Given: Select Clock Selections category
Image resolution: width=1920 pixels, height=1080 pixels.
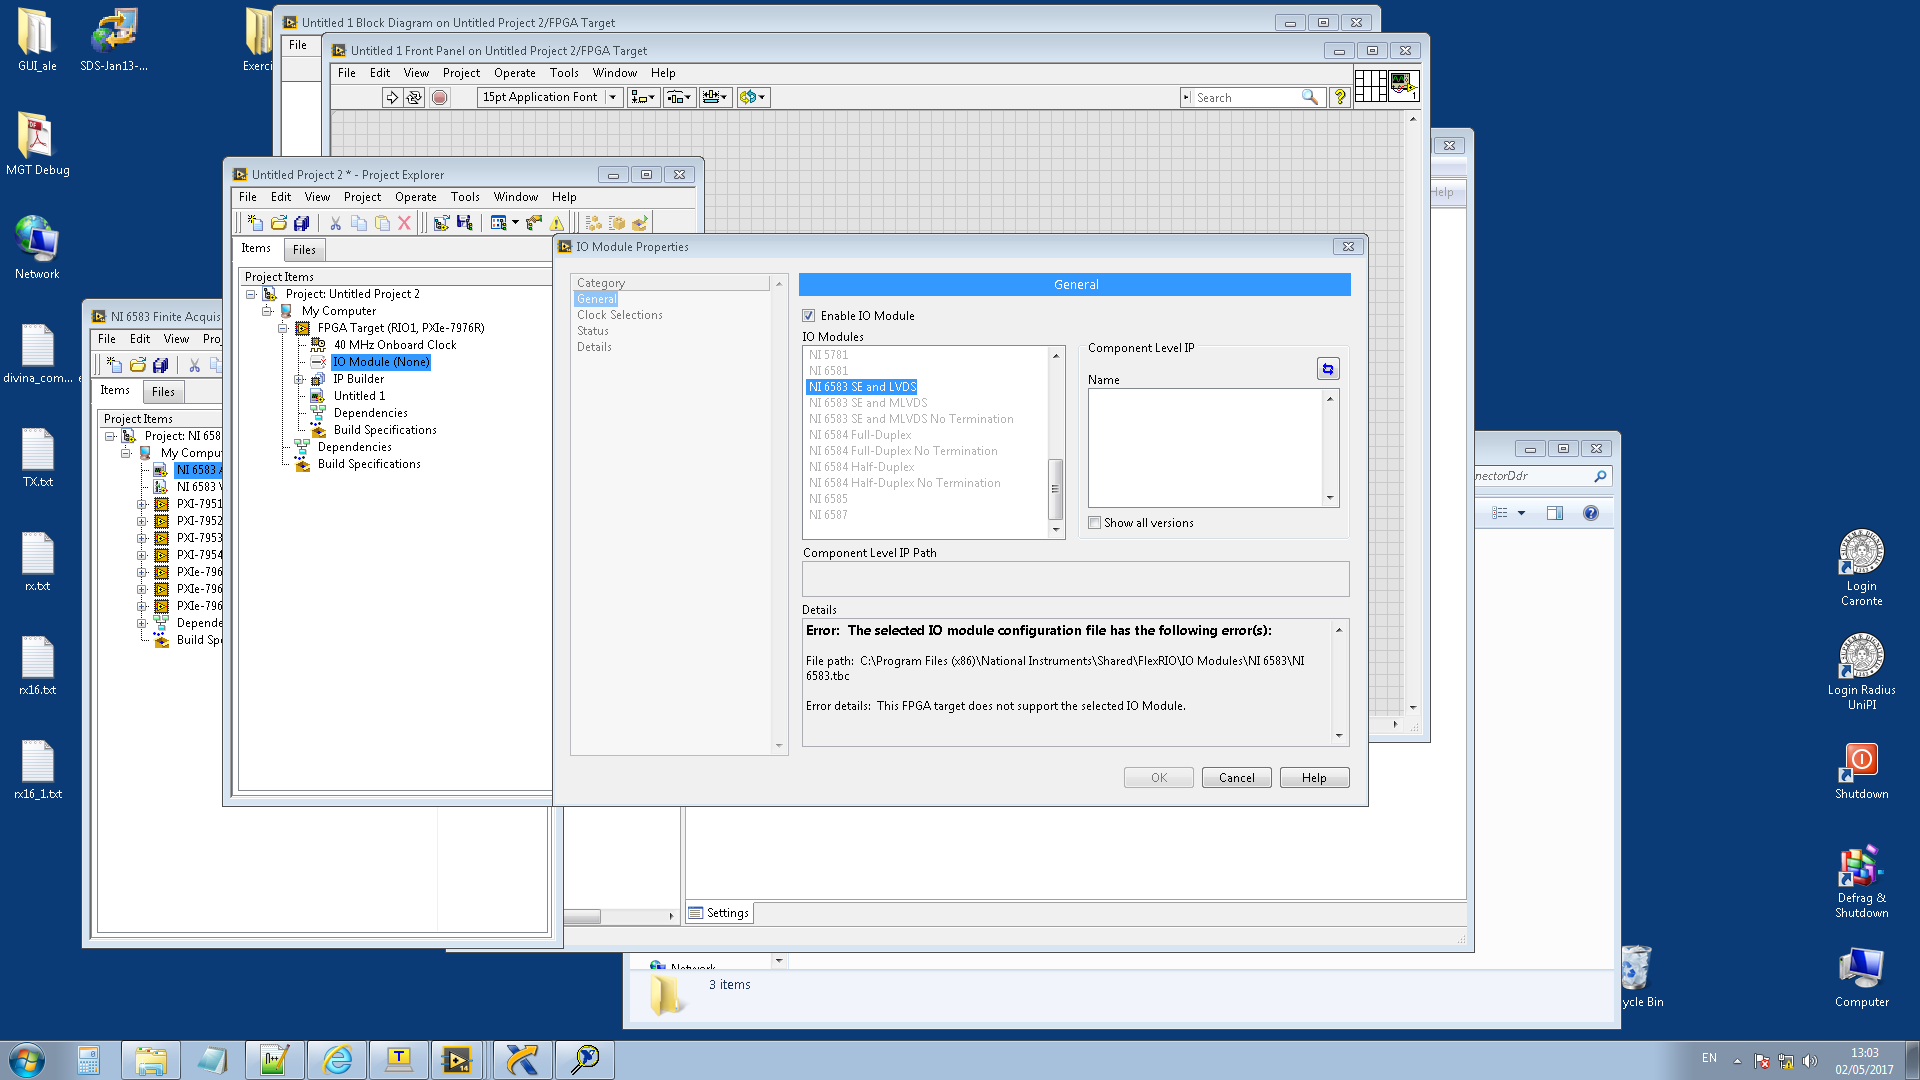Looking at the screenshot, I should pos(620,315).
